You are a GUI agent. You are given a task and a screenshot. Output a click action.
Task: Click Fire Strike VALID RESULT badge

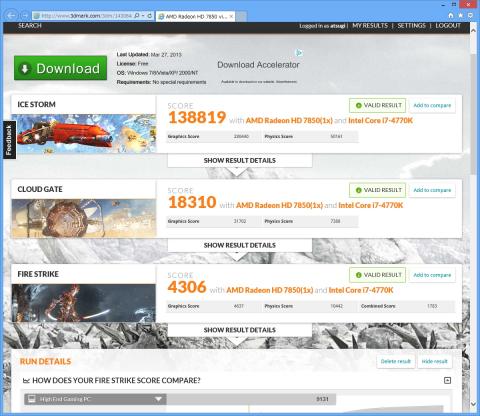(377, 275)
